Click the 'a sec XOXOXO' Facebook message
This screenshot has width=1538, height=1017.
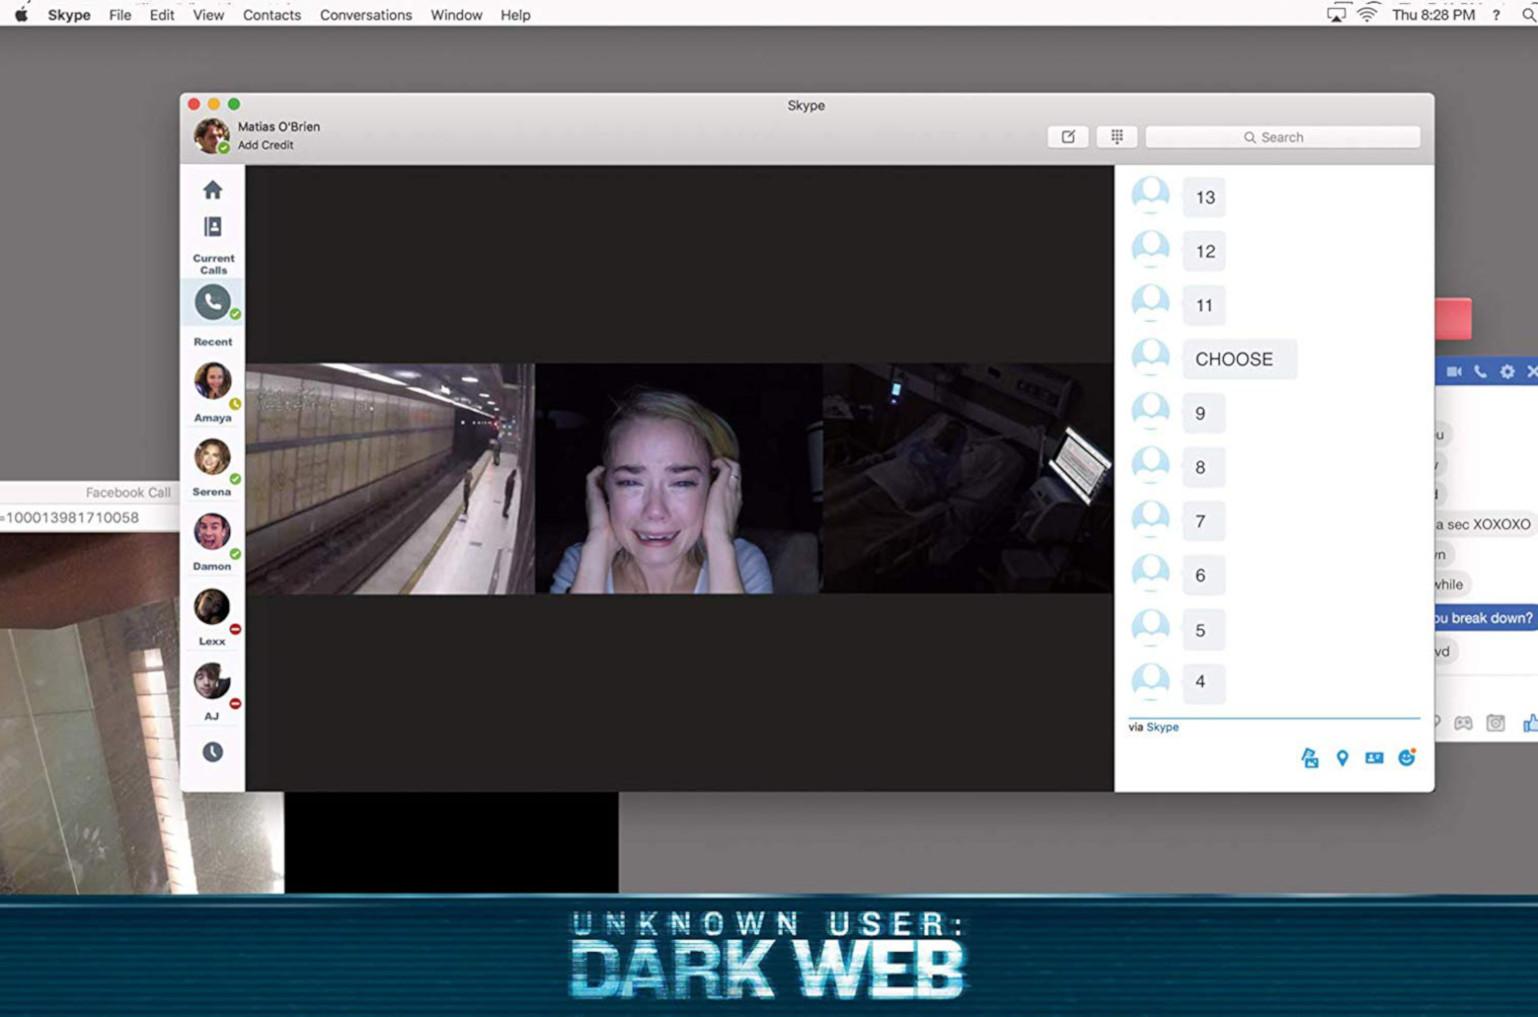point(1484,524)
